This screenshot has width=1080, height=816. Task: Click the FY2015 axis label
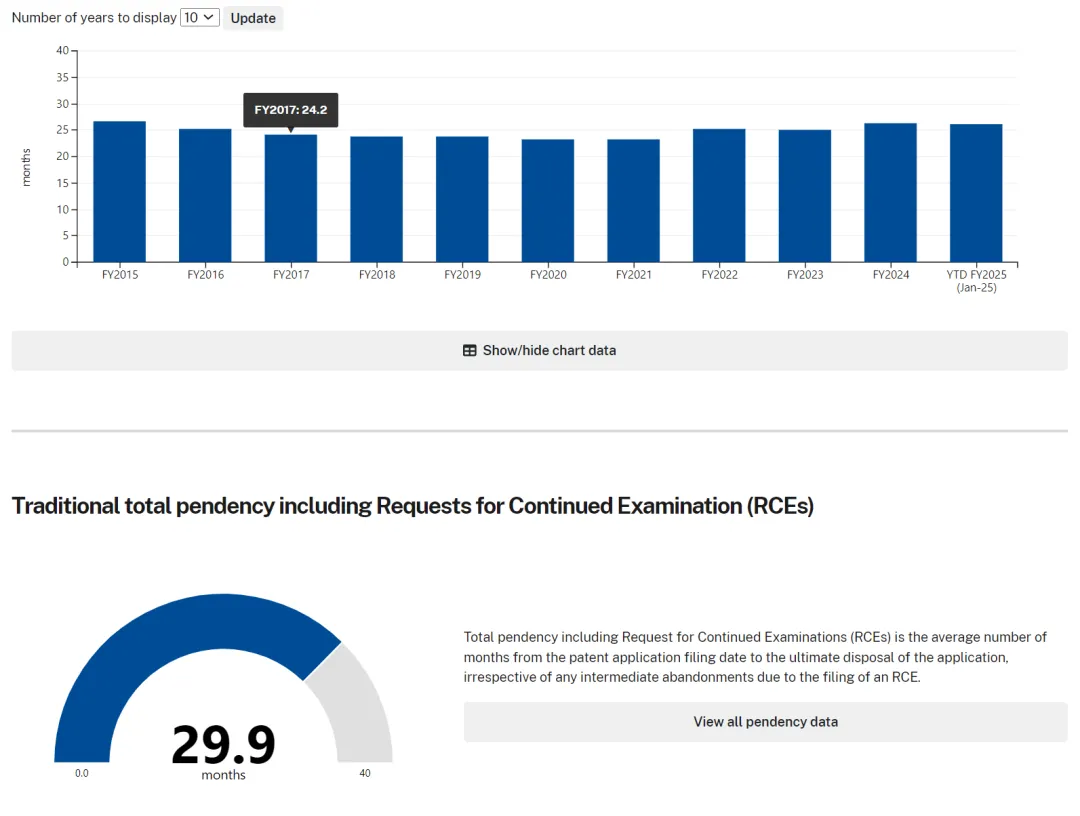click(120, 275)
